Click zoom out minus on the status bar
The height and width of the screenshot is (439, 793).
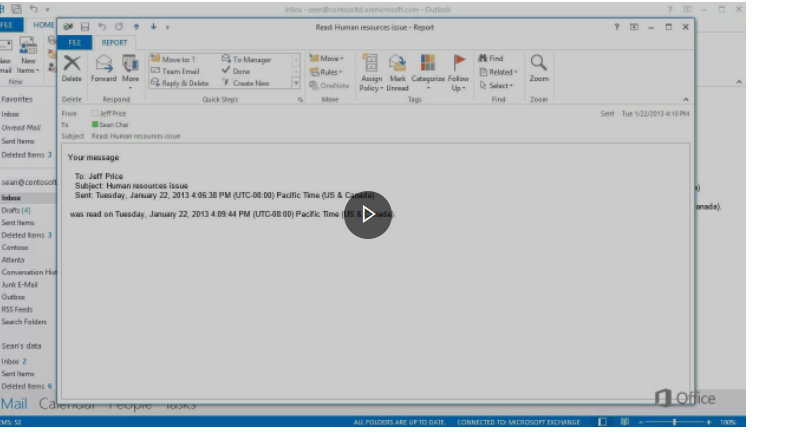coord(641,422)
